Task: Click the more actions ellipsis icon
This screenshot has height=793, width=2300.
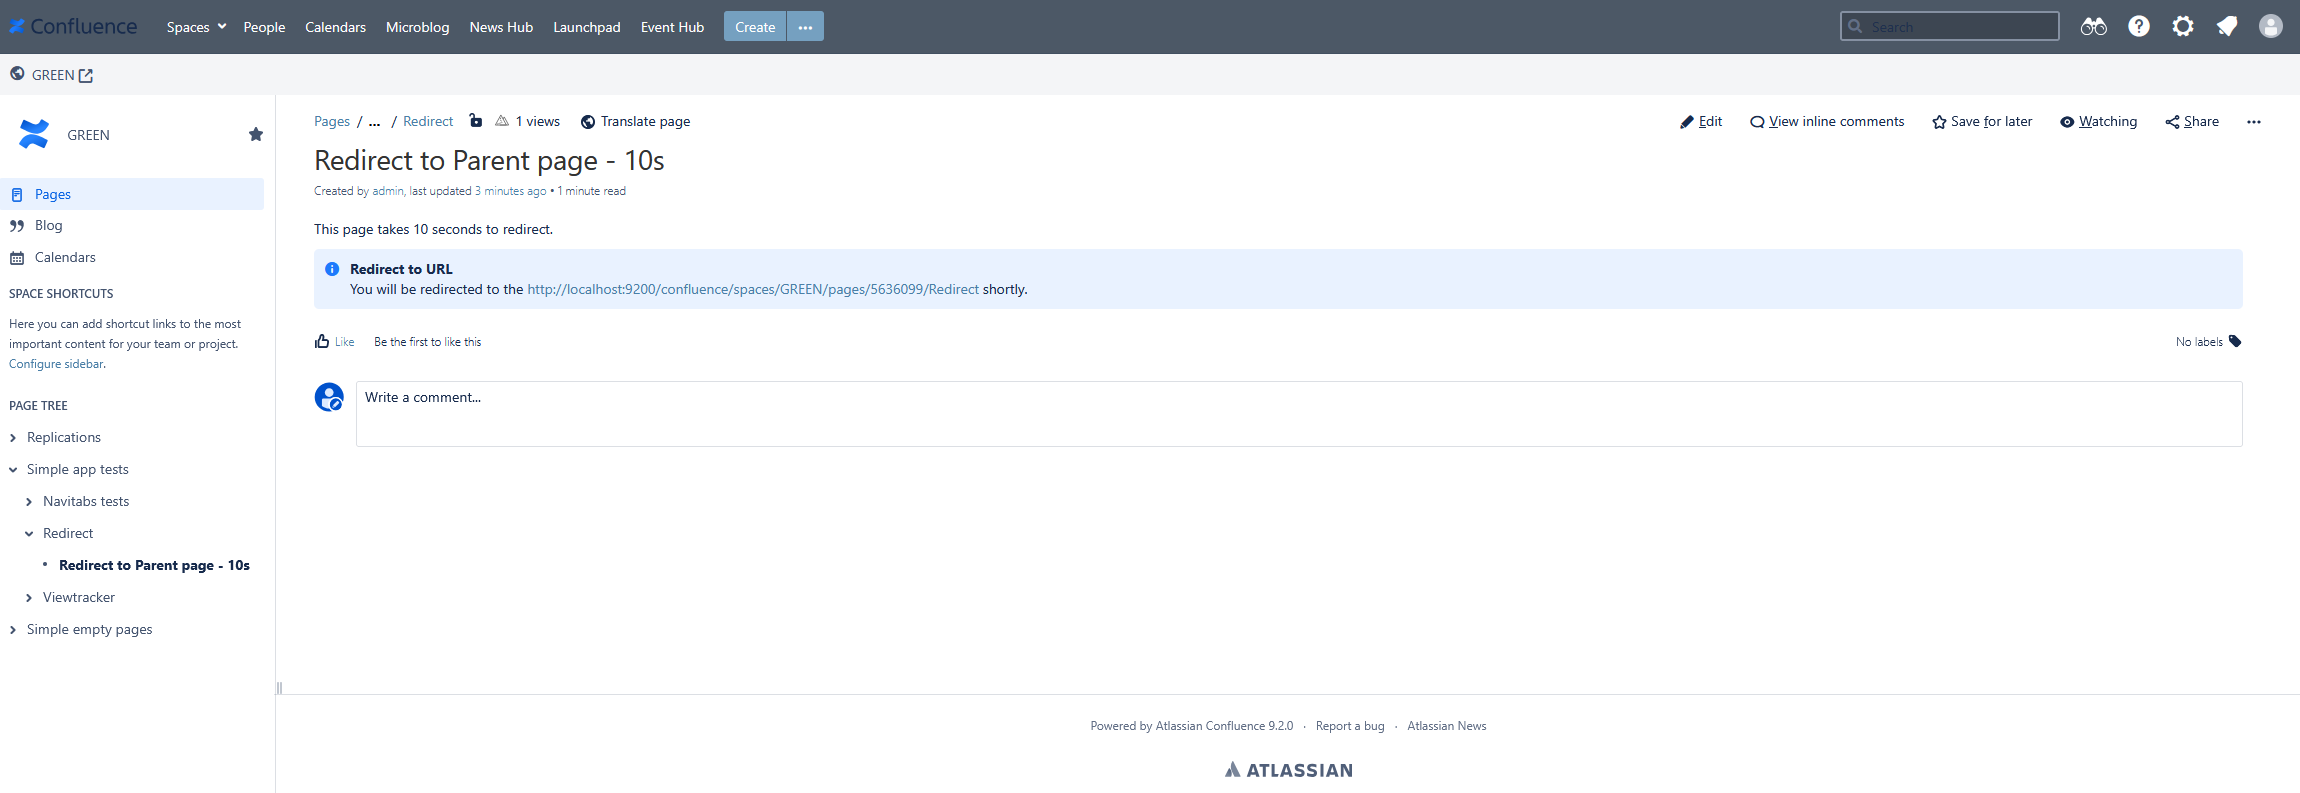Action: click(x=2253, y=122)
